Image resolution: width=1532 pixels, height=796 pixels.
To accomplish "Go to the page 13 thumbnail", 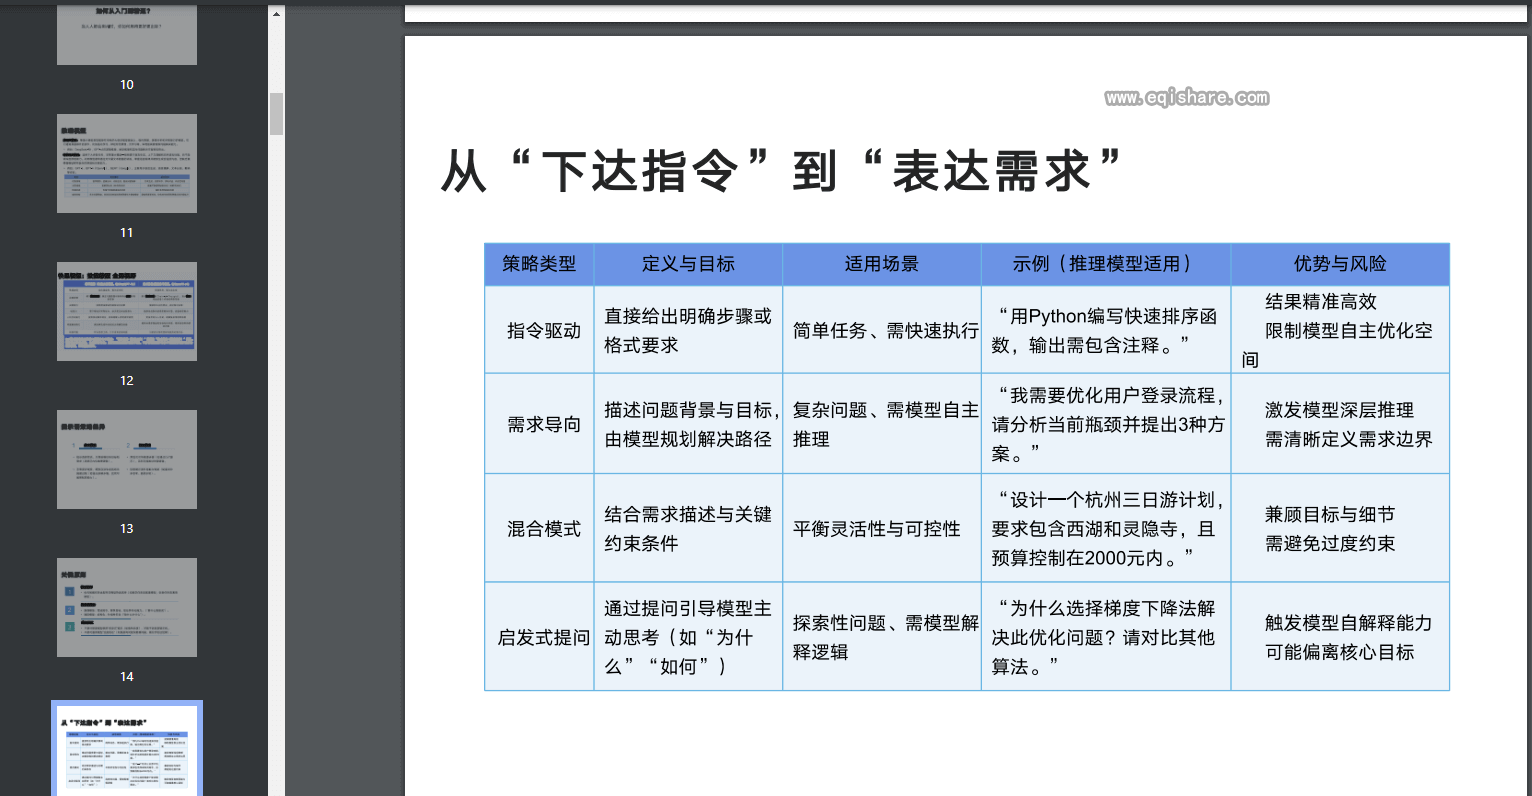I will click(x=127, y=459).
